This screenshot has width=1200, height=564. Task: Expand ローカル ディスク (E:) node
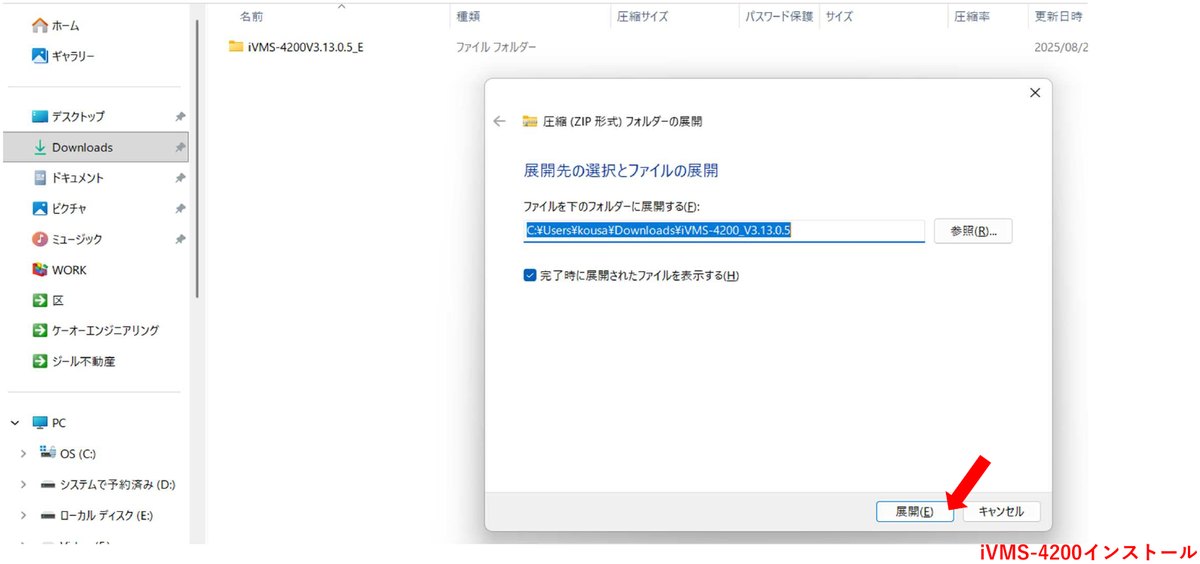point(24,516)
